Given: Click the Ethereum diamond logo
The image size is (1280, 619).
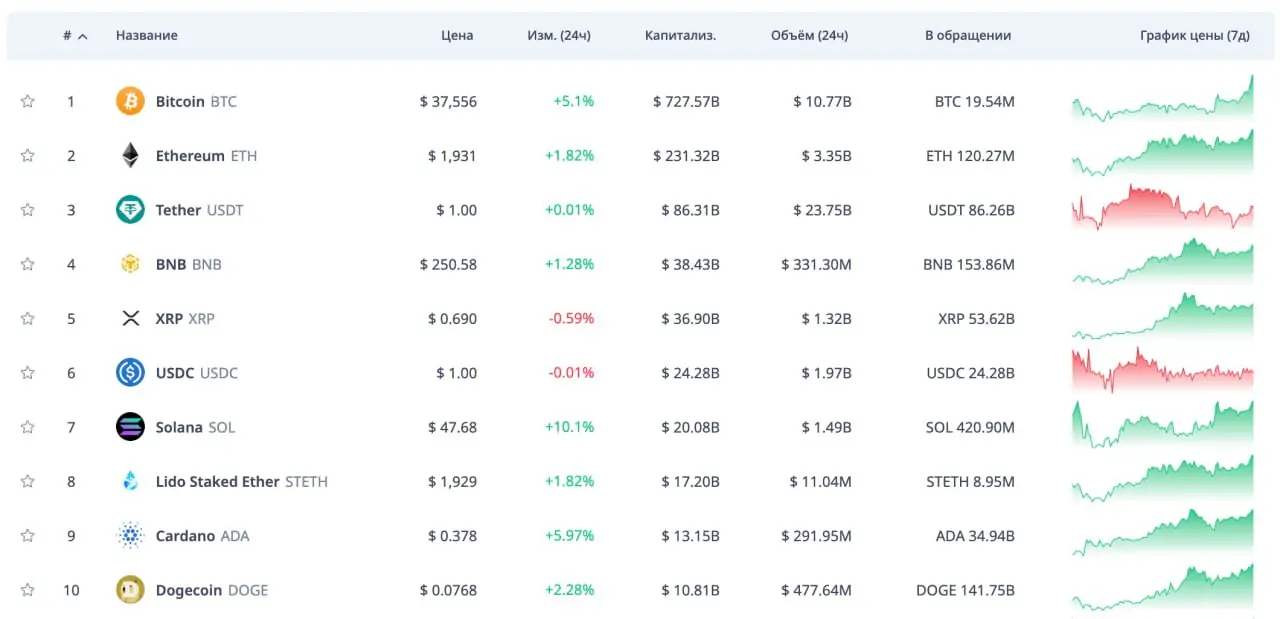Looking at the screenshot, I should (x=130, y=155).
